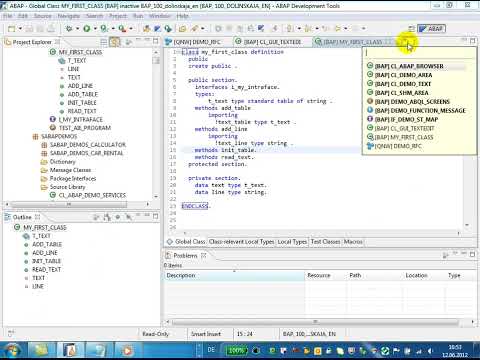Click the New wizard icon in toolbar
480x360 pixels.
point(12,29)
